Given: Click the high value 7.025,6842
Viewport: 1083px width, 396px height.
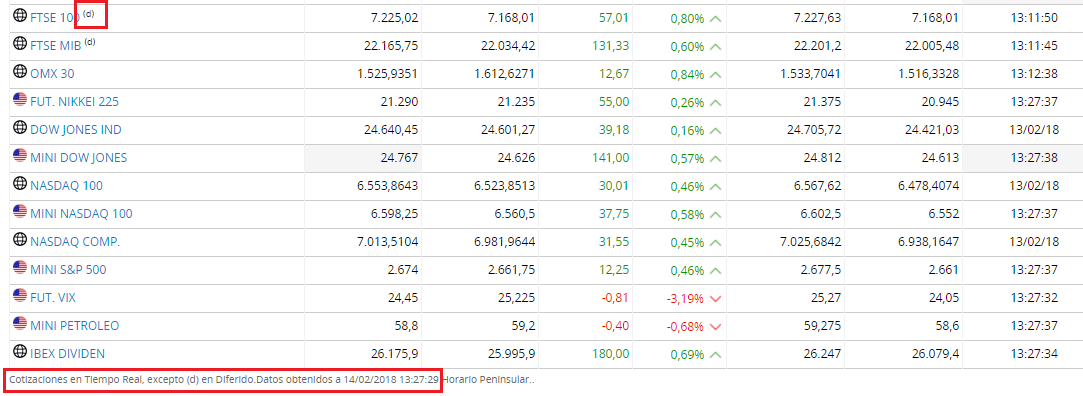Looking at the screenshot, I should [x=810, y=242].
